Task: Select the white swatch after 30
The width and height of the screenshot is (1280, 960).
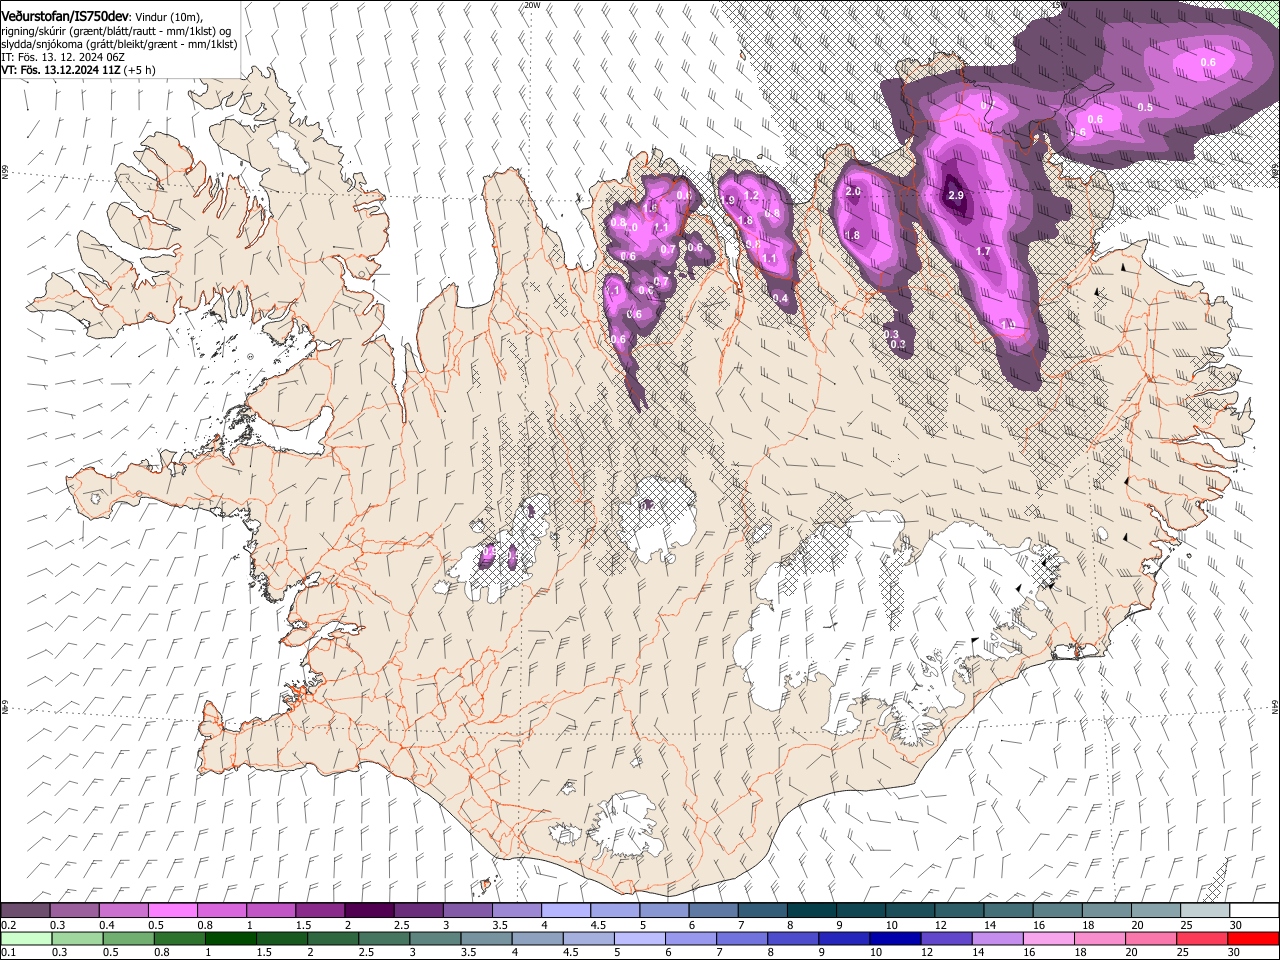Action: (x=1253, y=911)
